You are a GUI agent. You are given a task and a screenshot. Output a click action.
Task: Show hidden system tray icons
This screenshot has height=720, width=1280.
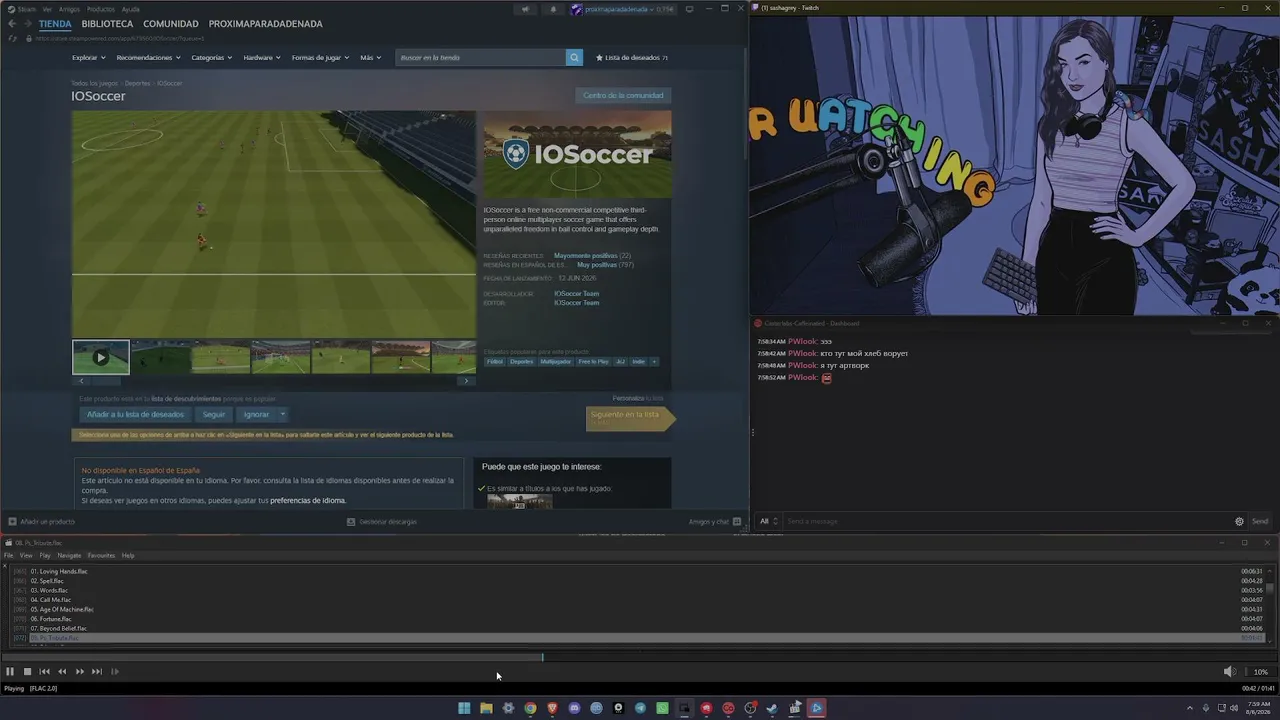(1189, 708)
